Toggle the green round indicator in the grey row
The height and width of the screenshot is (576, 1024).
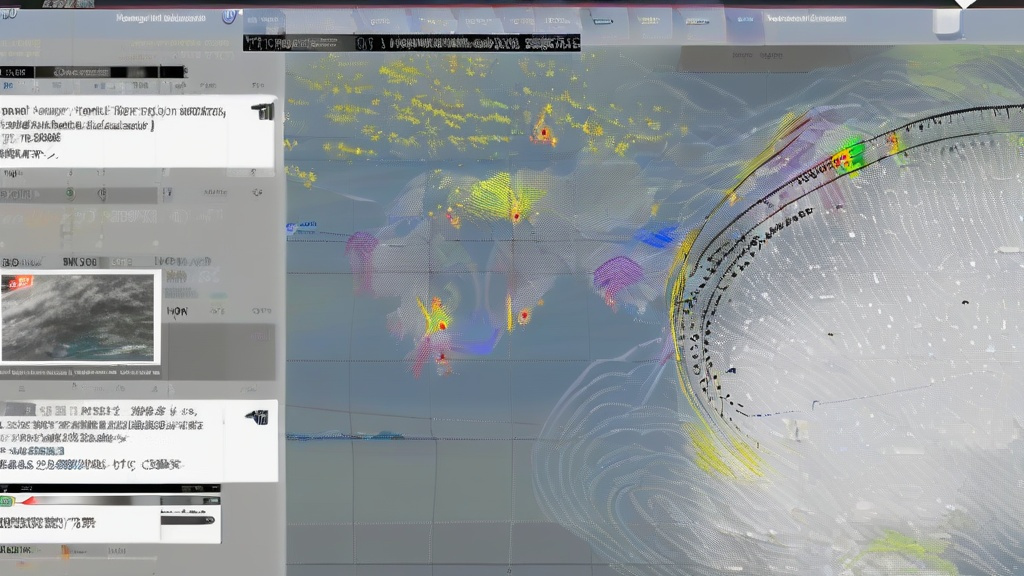[70, 193]
